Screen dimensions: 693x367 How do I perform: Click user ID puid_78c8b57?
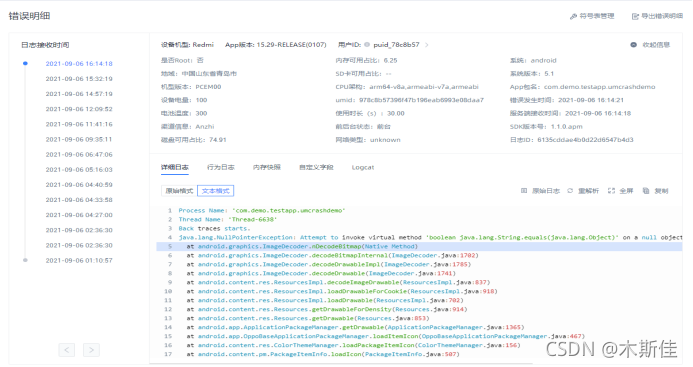point(396,45)
